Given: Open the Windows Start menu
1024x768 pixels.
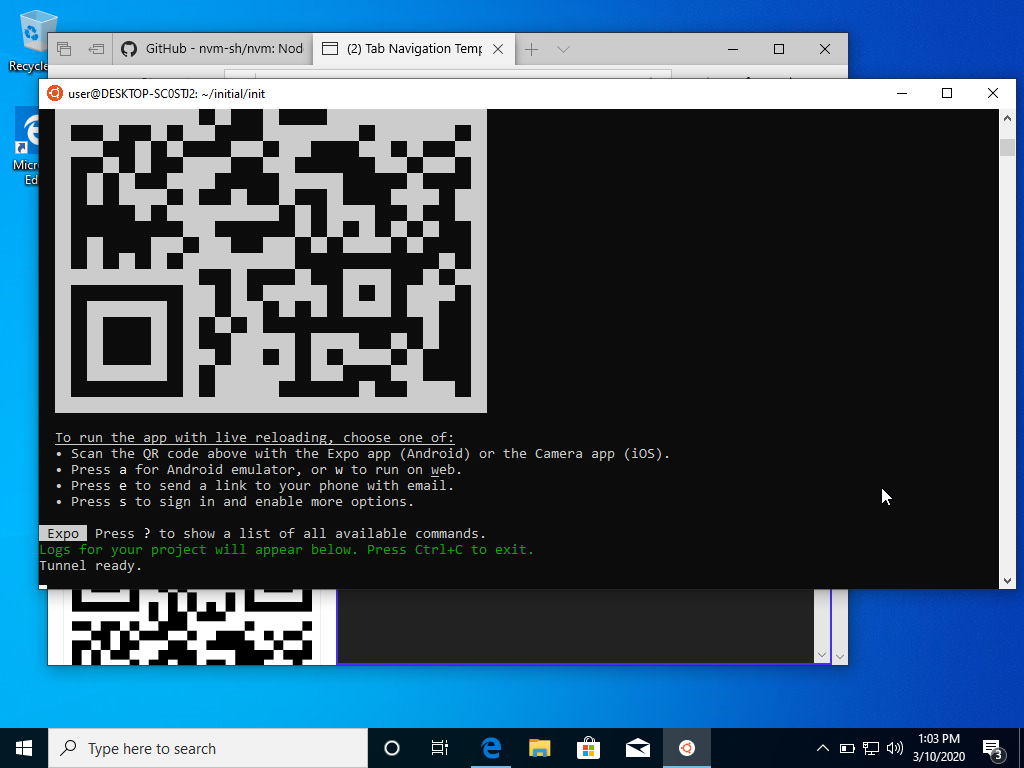Looking at the screenshot, I should point(24,748).
